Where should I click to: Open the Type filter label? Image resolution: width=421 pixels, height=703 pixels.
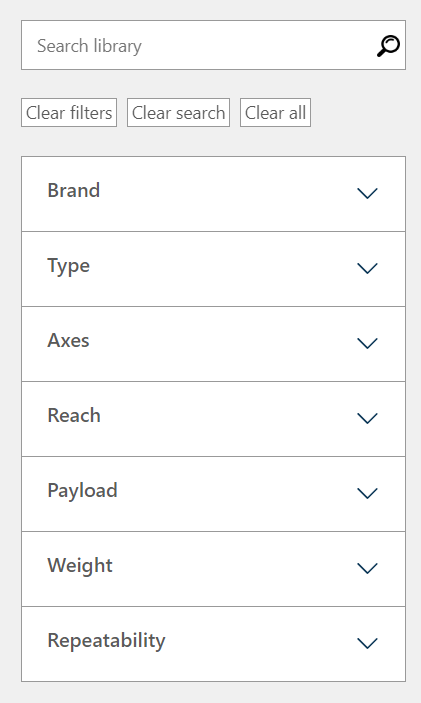69,266
